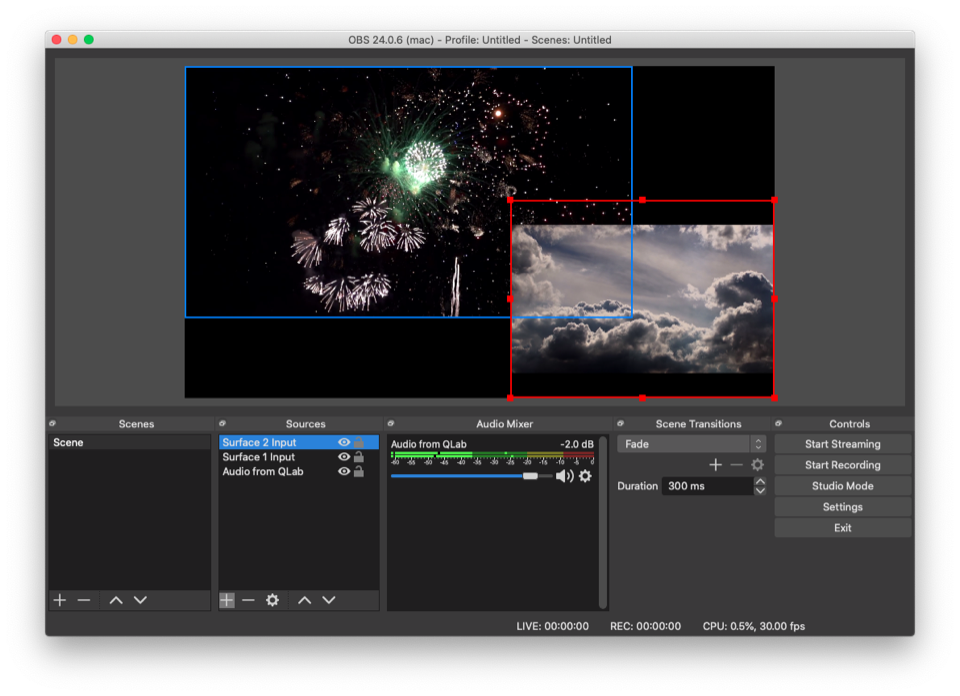This screenshot has height=696, width=960.
Task: Toggle visibility of Surface 1 Input
Action: click(344, 457)
